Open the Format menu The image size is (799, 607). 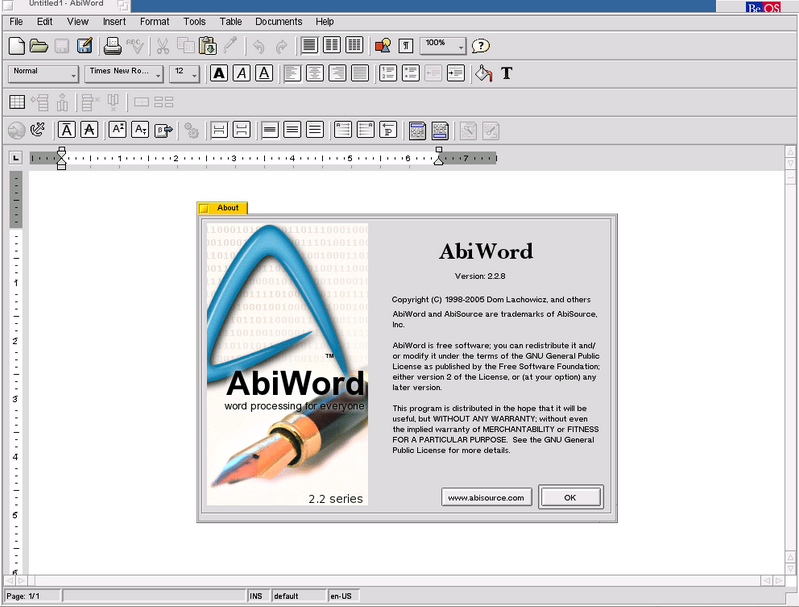coord(154,21)
